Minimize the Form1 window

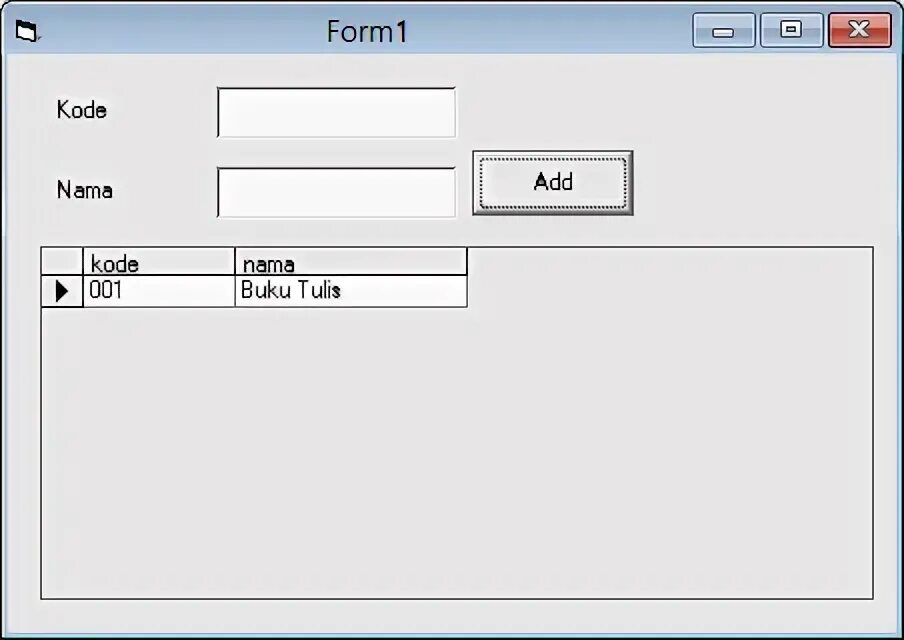(x=723, y=31)
